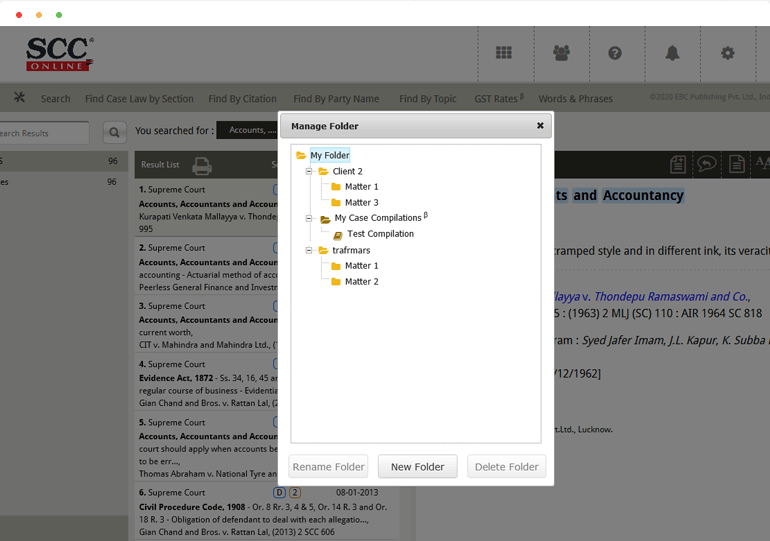Click the print icon beside Result List
Image resolution: width=770 pixels, height=541 pixels.
tap(202, 165)
